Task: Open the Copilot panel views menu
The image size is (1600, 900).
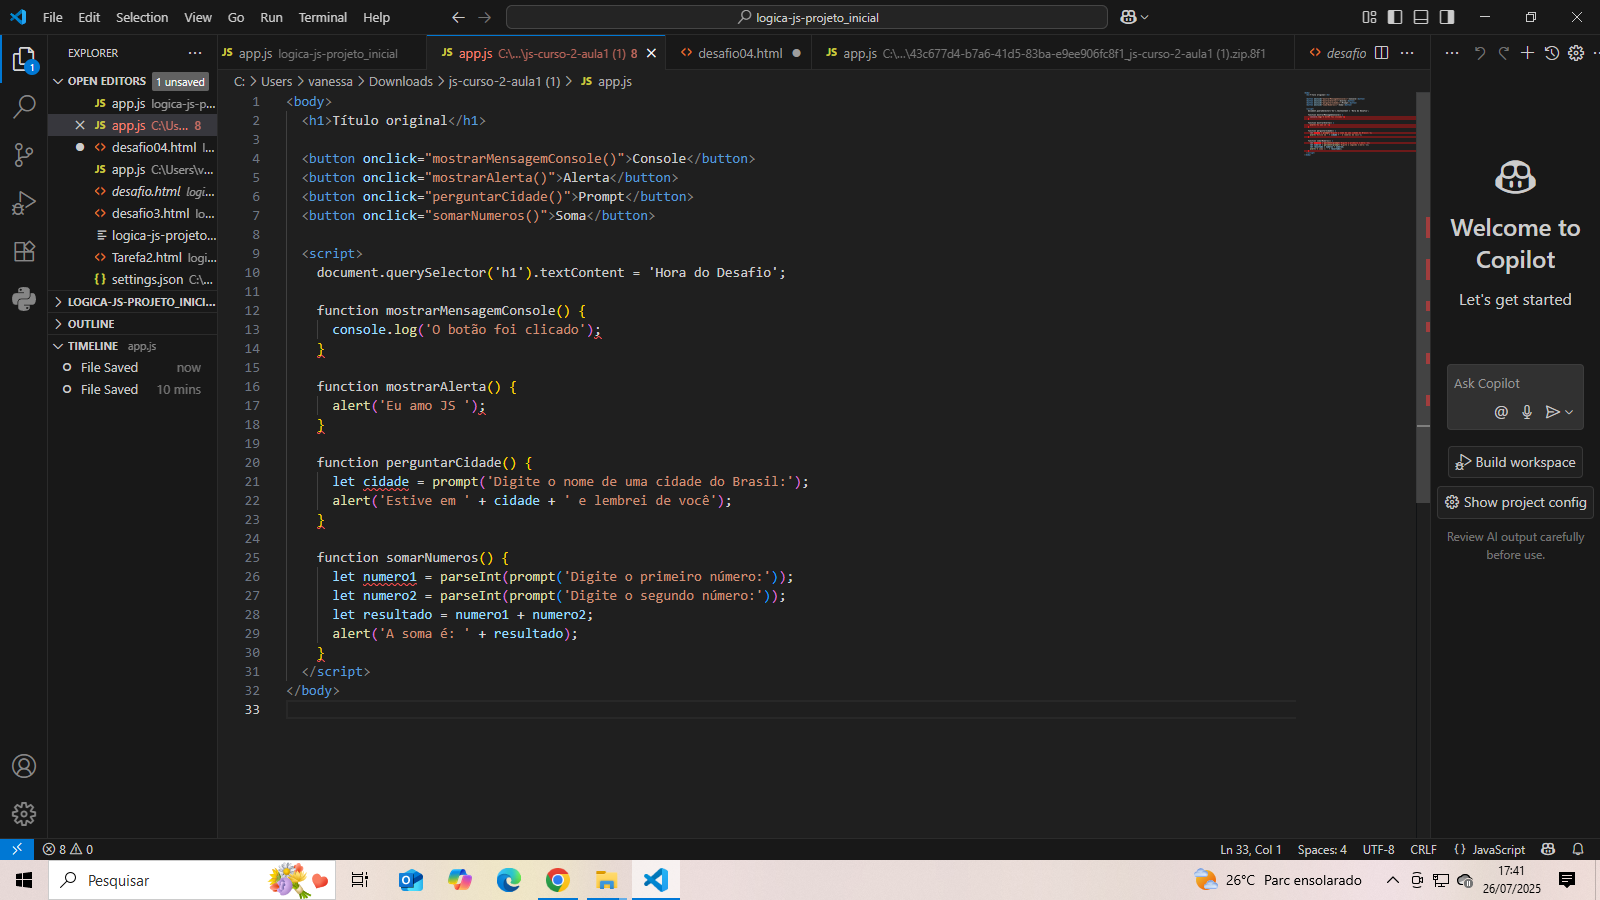Action: tap(1452, 53)
